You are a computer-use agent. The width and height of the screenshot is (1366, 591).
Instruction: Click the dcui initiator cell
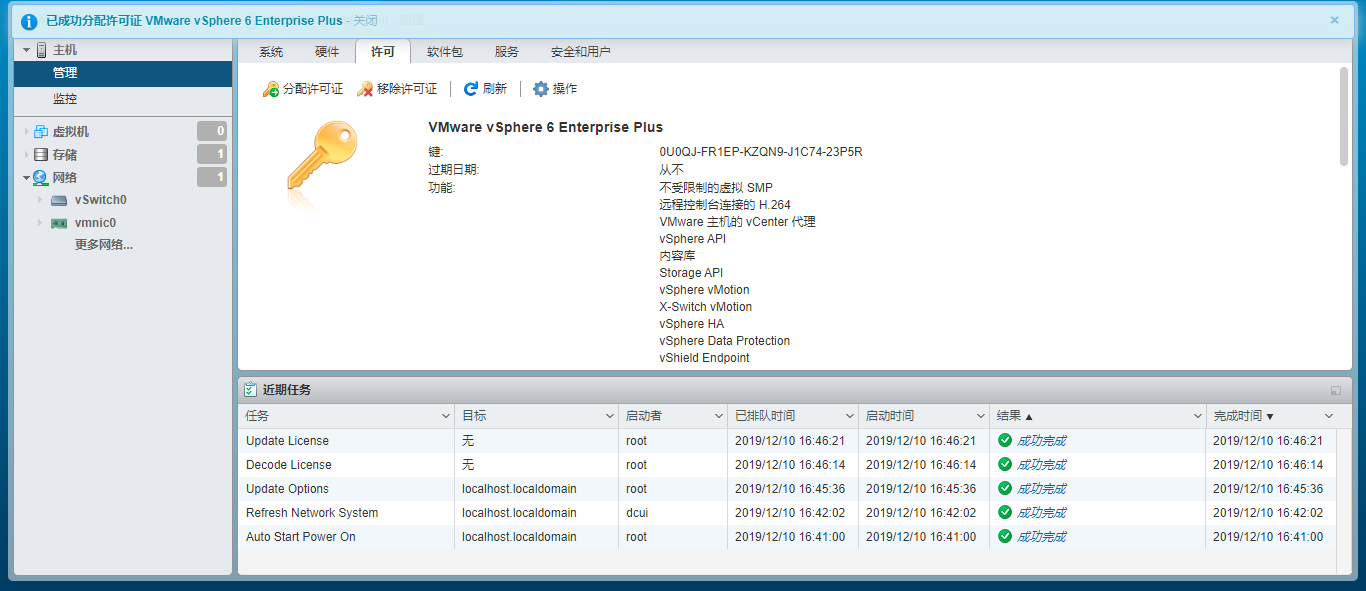pyautogui.click(x=636, y=513)
